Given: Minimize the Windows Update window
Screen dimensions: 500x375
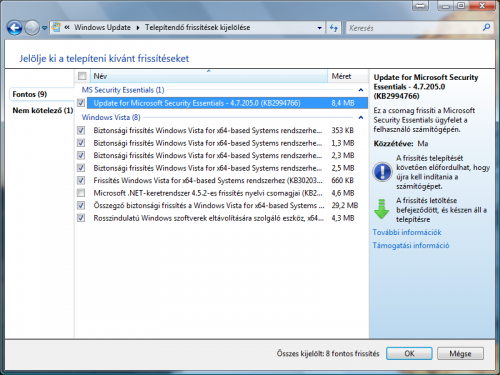Looking at the screenshot, I should coord(446,5).
